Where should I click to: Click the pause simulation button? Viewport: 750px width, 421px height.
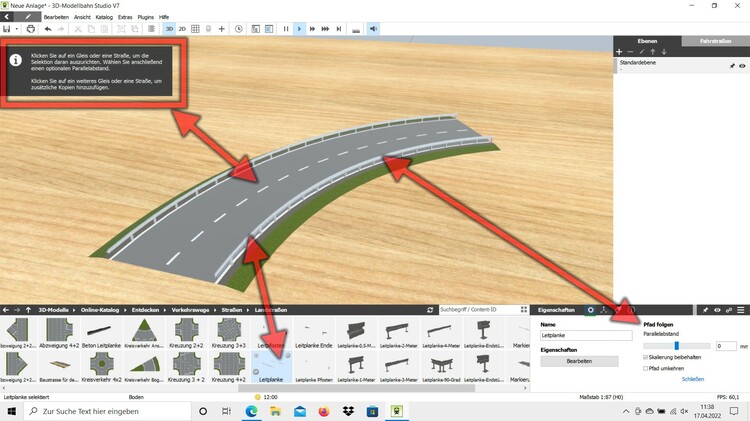tap(286, 29)
